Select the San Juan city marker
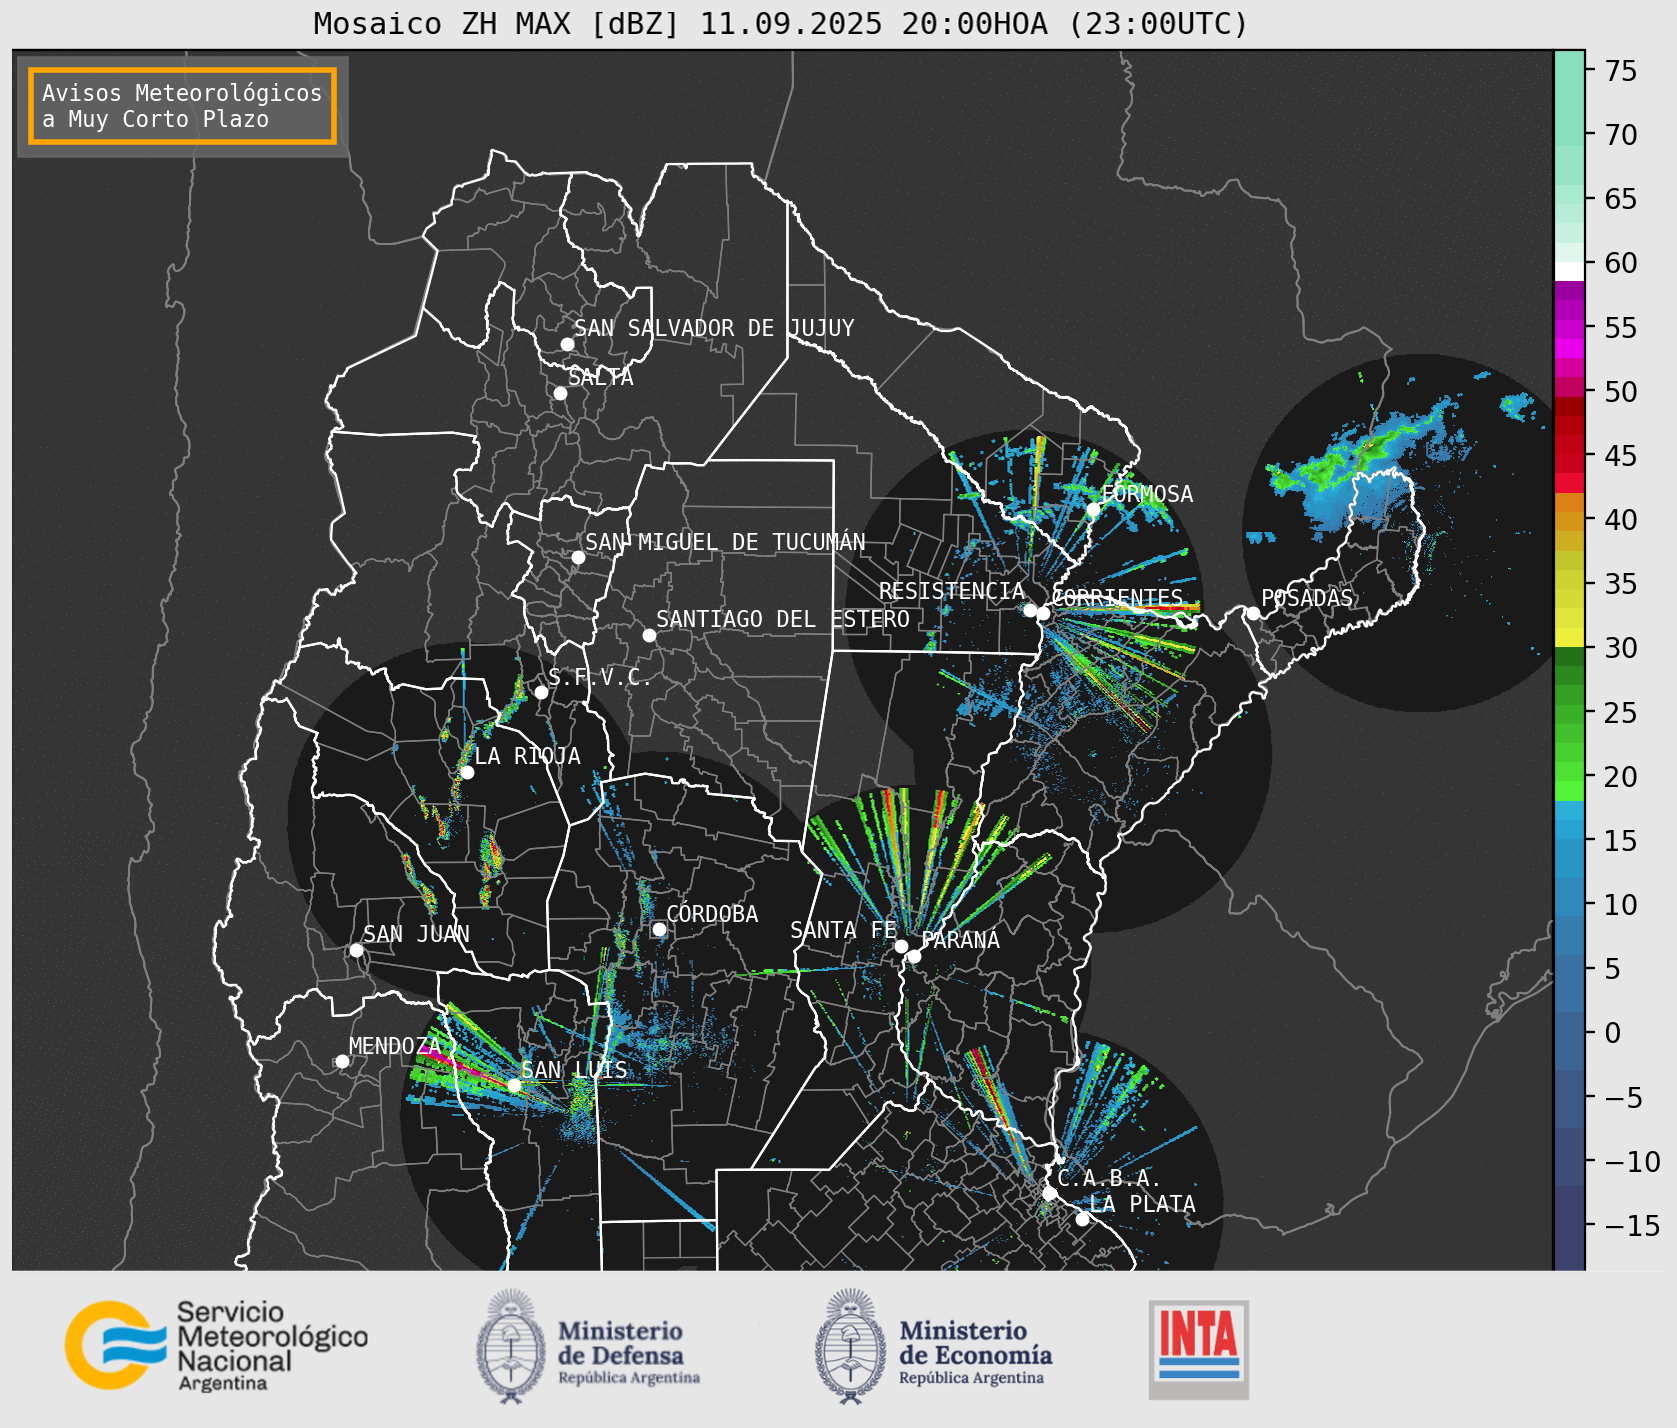Image resolution: width=1677 pixels, height=1428 pixels. (x=356, y=950)
